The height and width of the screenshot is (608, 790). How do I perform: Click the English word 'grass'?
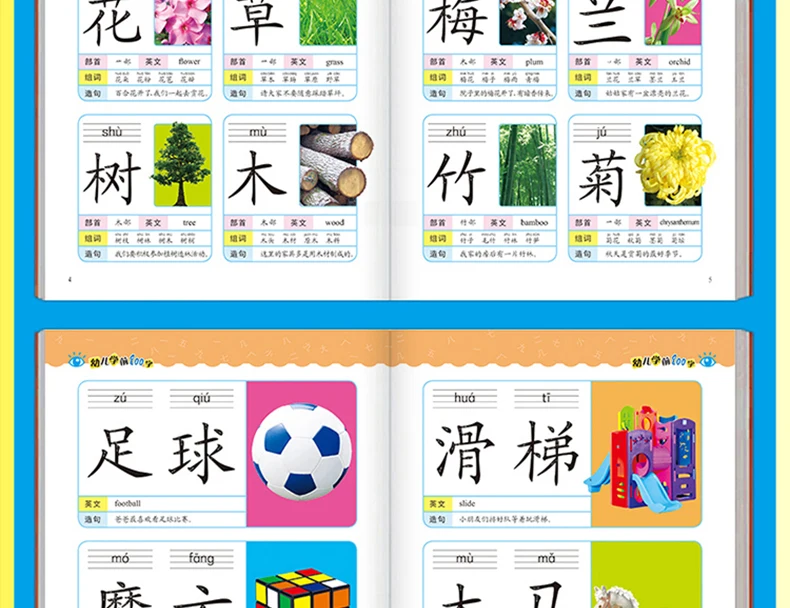(334, 62)
